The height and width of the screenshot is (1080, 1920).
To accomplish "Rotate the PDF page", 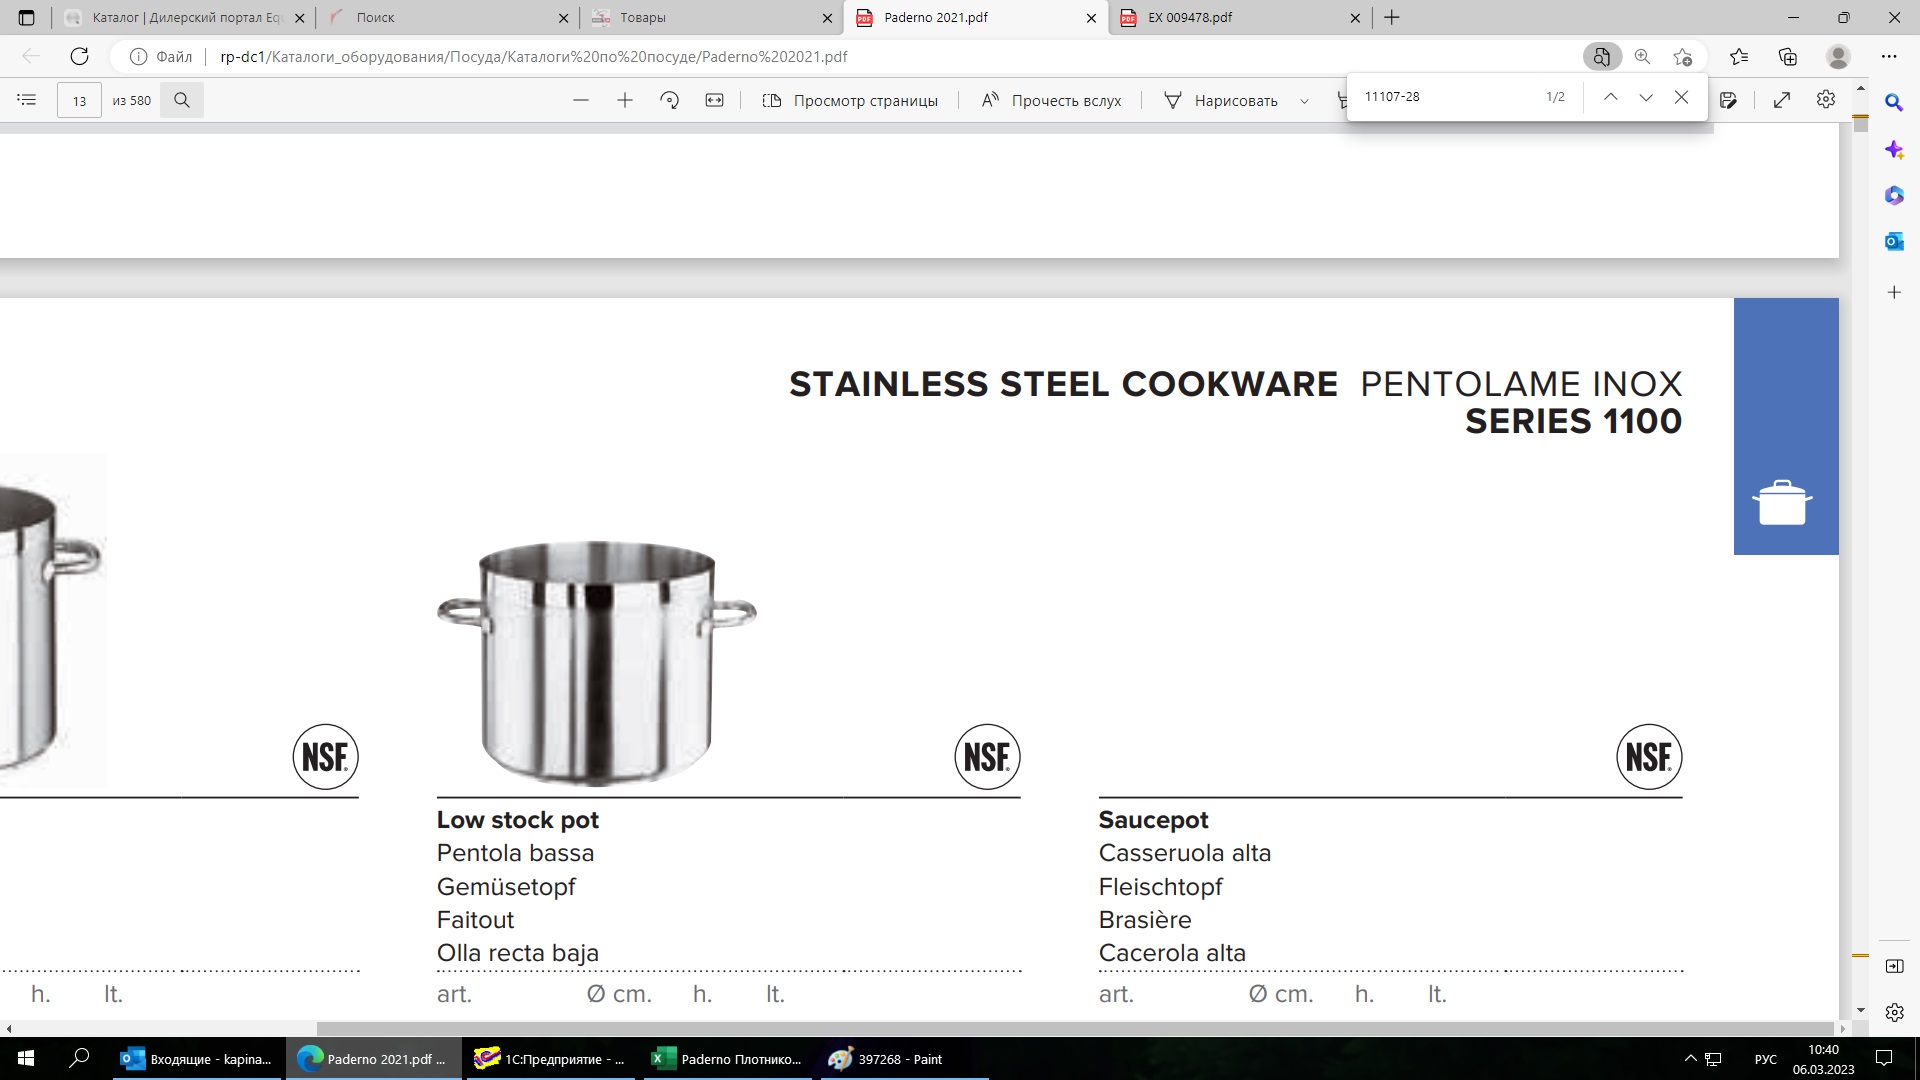I will tap(670, 100).
